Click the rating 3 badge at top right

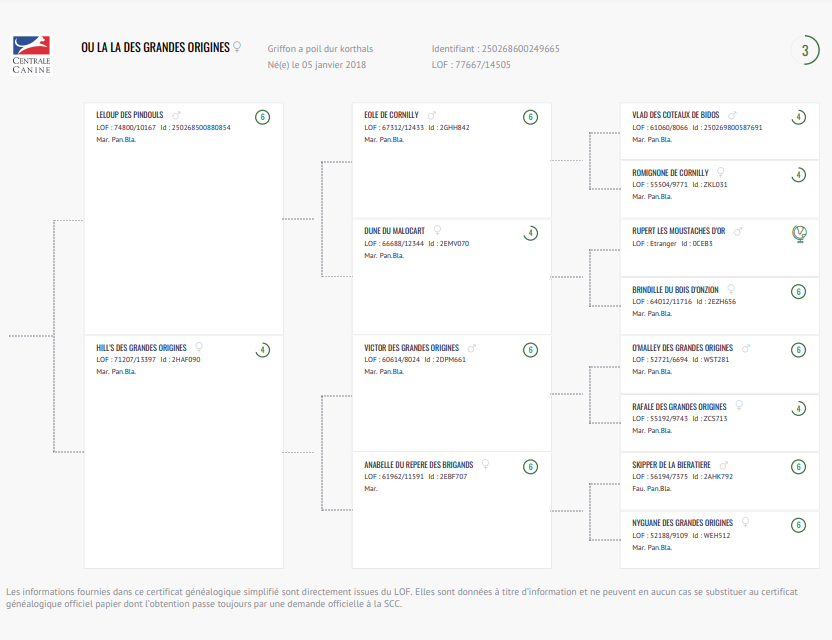[x=805, y=50]
